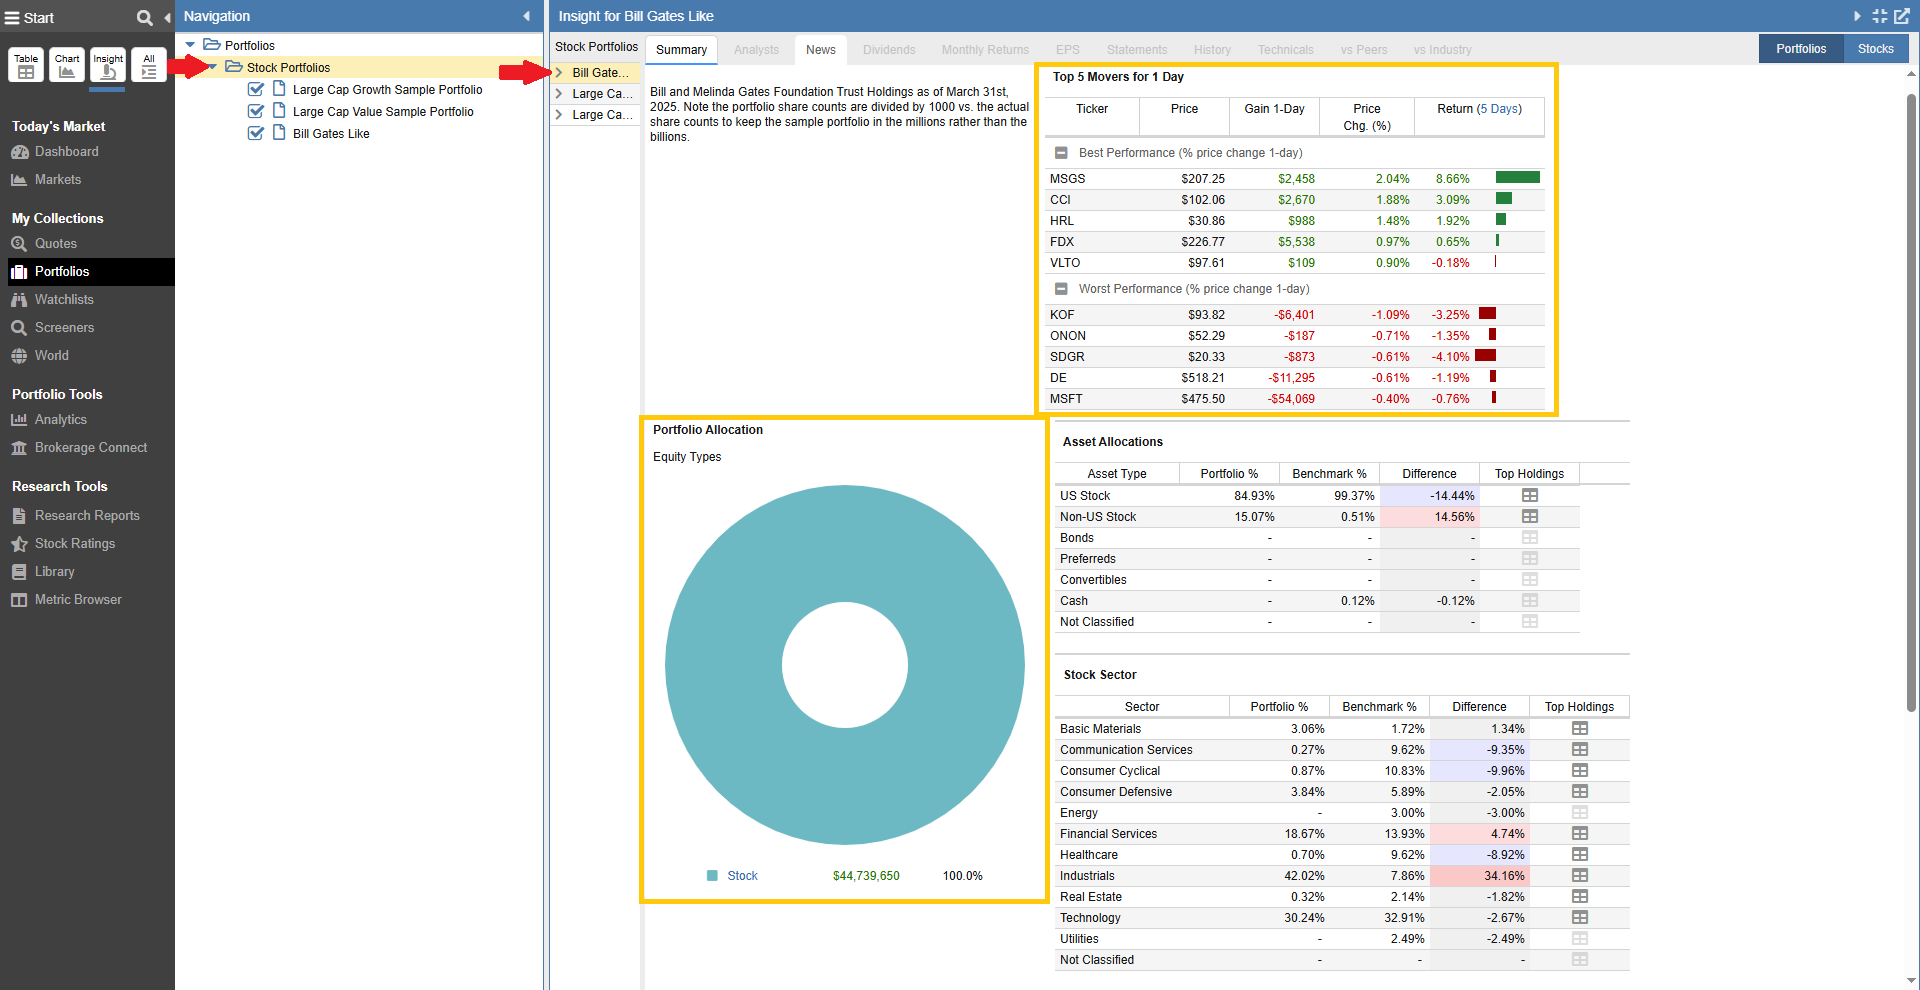Screen dimensions: 1920x990
Task: Click the KOF ticker row
Action: coord(1295,315)
